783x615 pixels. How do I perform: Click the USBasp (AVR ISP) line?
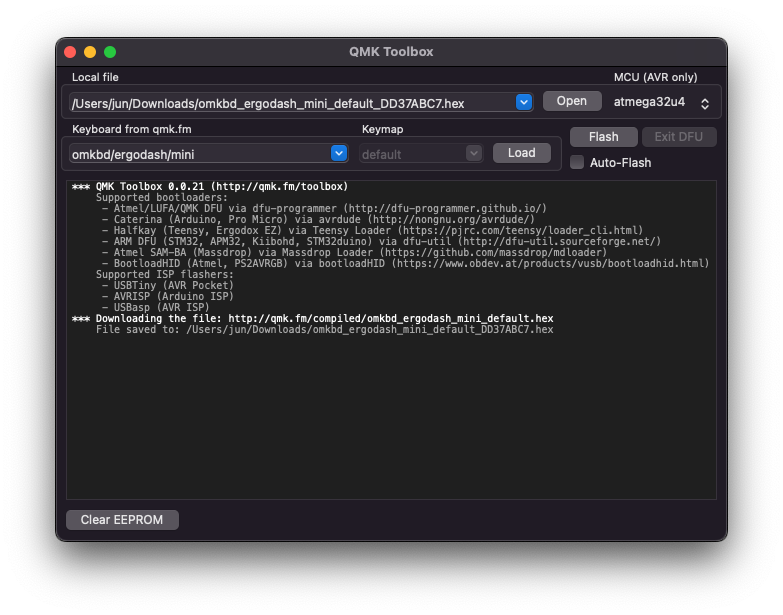tap(156, 308)
